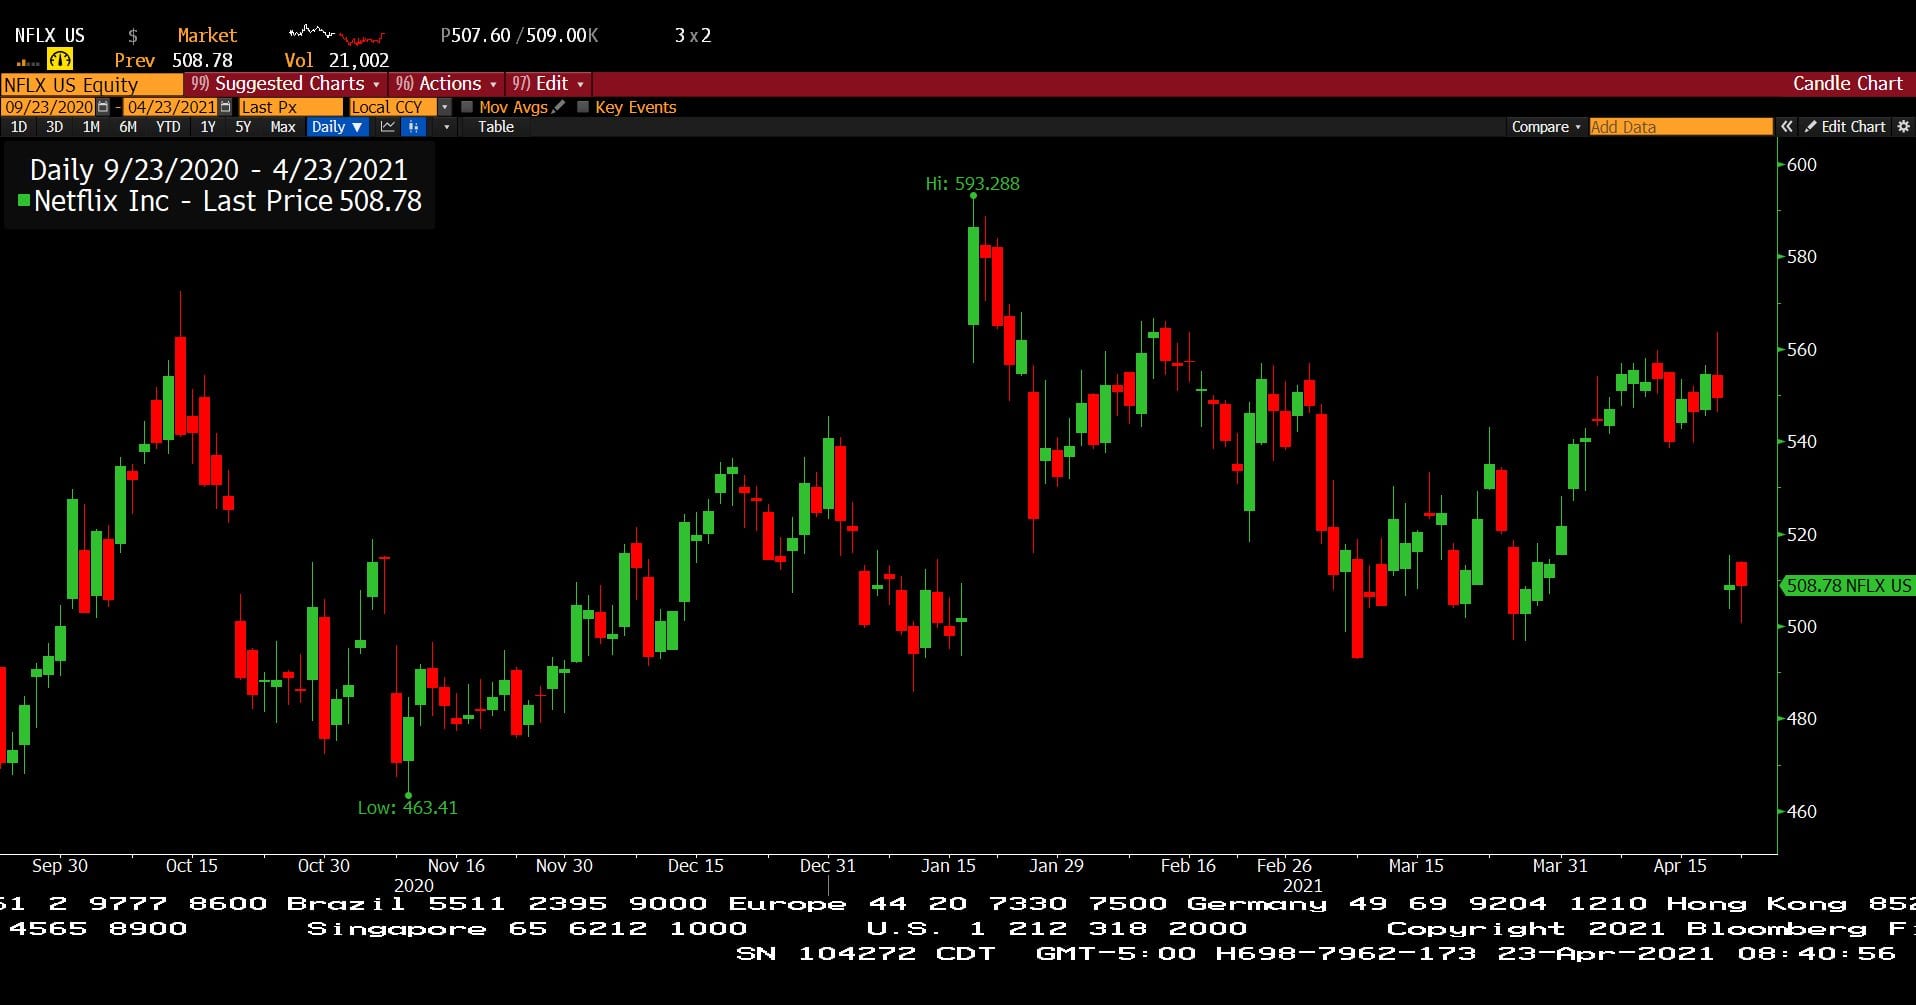Click the Edit Chart pencil button
This screenshot has height=1005, width=1916.
click(x=1845, y=127)
